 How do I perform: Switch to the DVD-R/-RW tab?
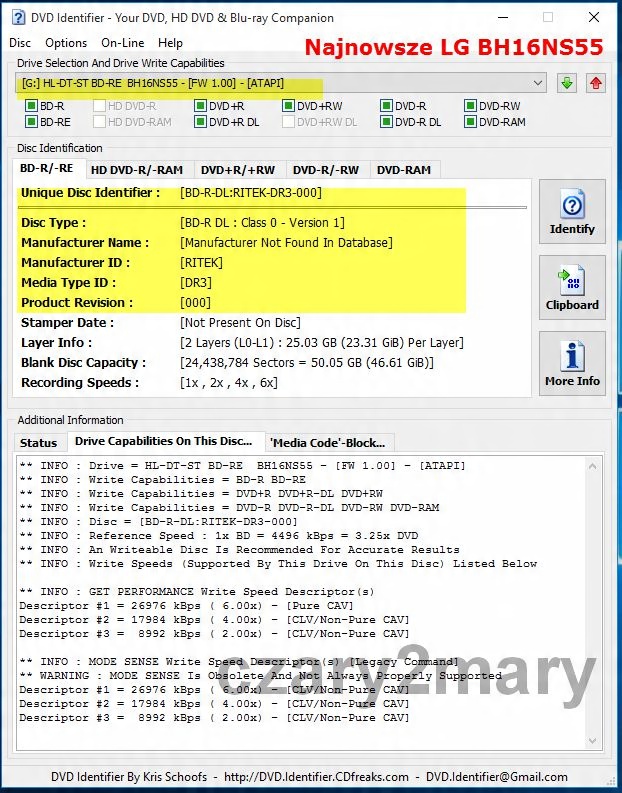click(x=326, y=170)
